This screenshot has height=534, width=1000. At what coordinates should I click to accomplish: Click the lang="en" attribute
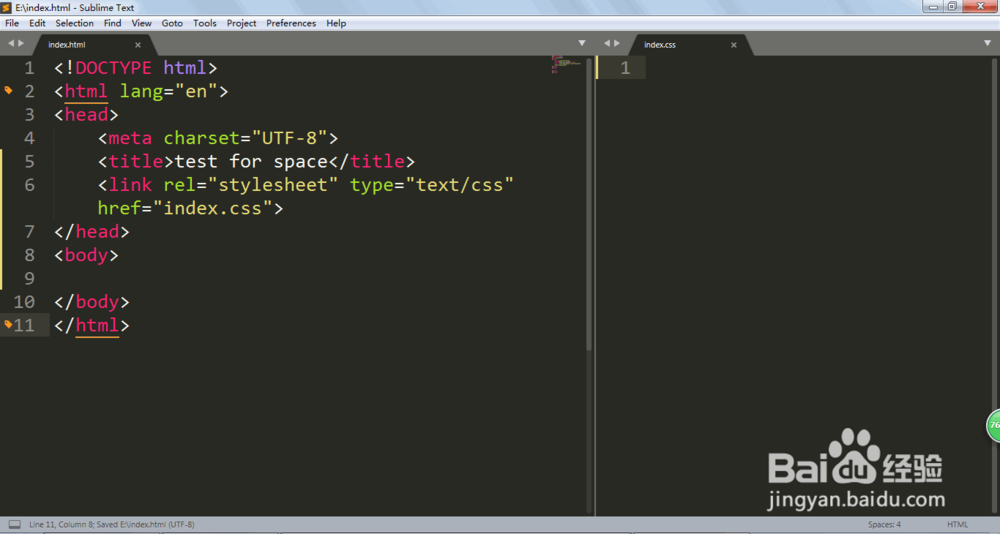coord(169,91)
